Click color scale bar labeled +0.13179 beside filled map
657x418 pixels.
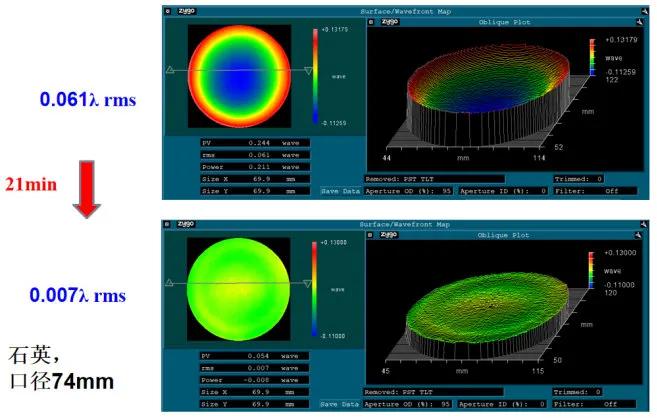point(315,76)
